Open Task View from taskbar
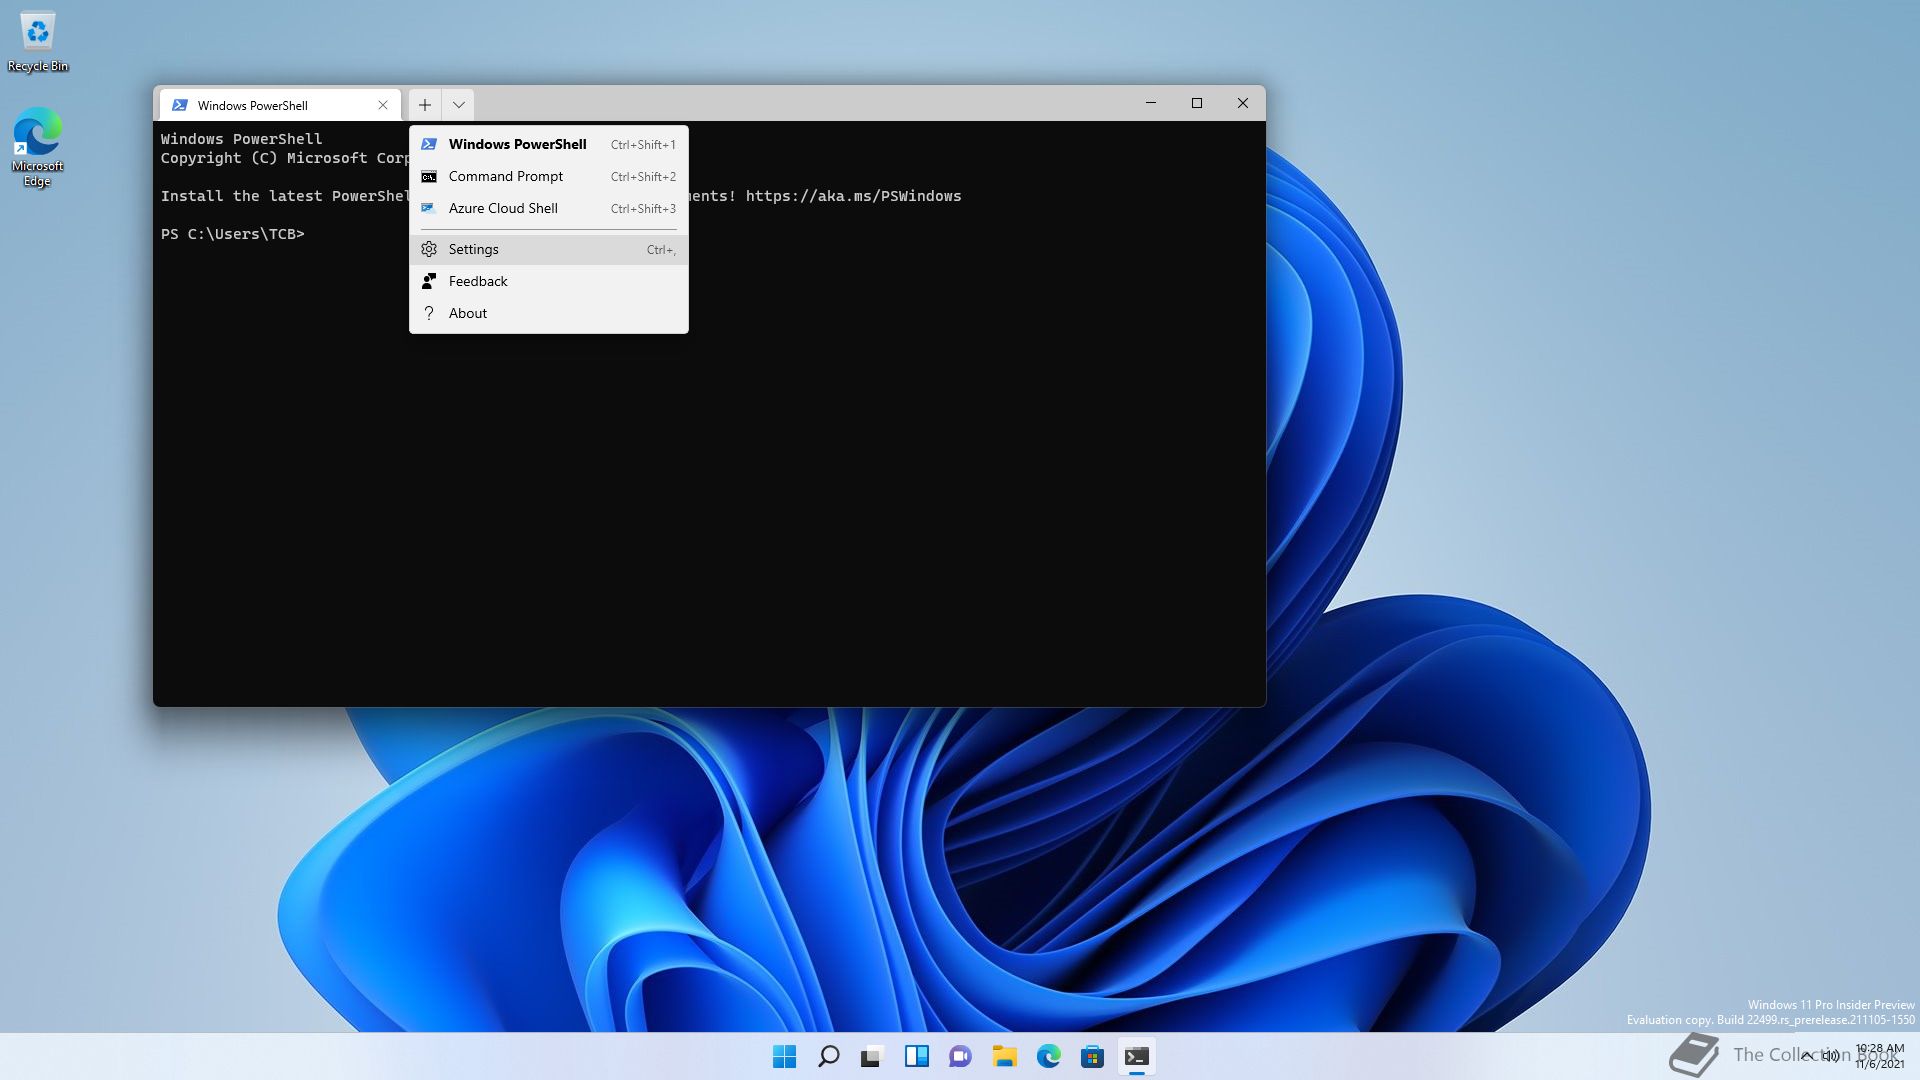 [873, 1056]
